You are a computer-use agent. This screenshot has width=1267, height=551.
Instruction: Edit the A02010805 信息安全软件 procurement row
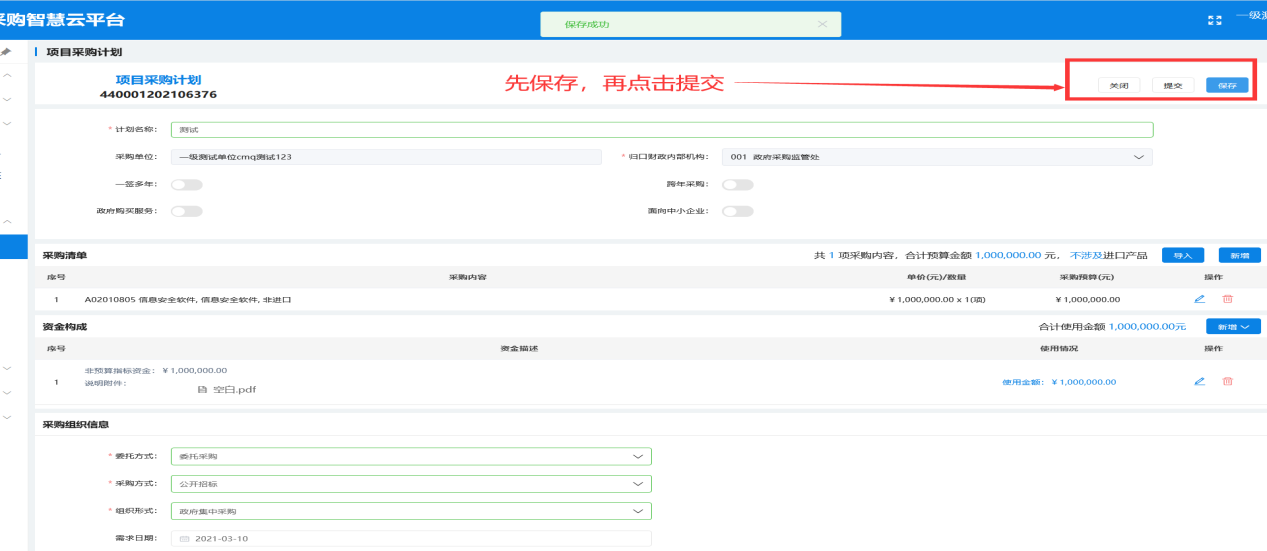(x=1199, y=299)
